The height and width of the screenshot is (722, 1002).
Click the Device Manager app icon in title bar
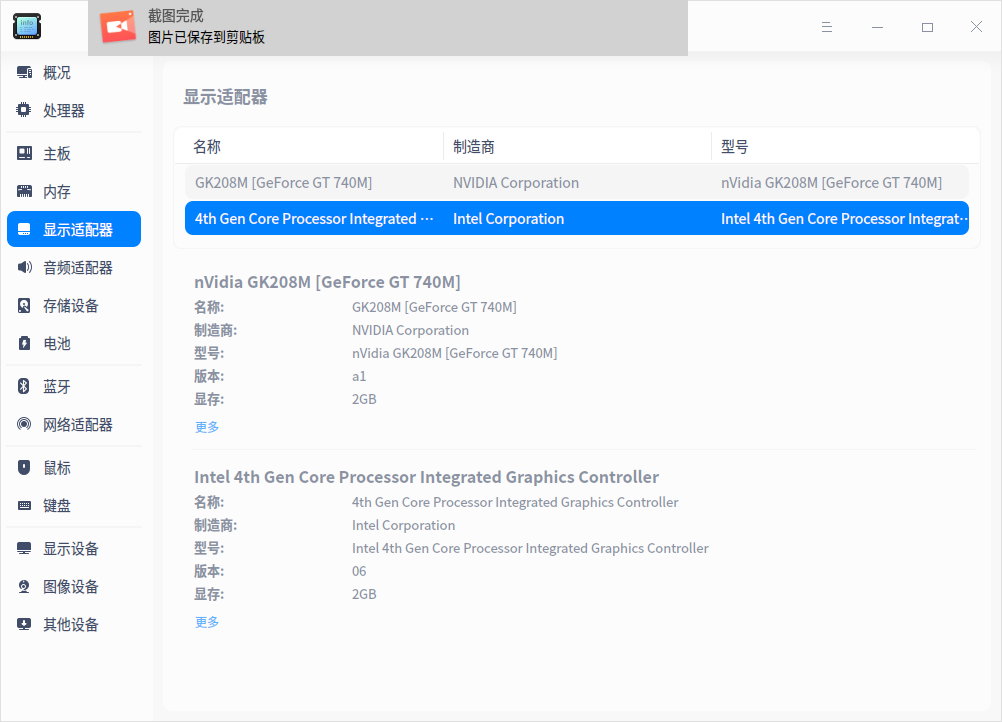[x=27, y=26]
